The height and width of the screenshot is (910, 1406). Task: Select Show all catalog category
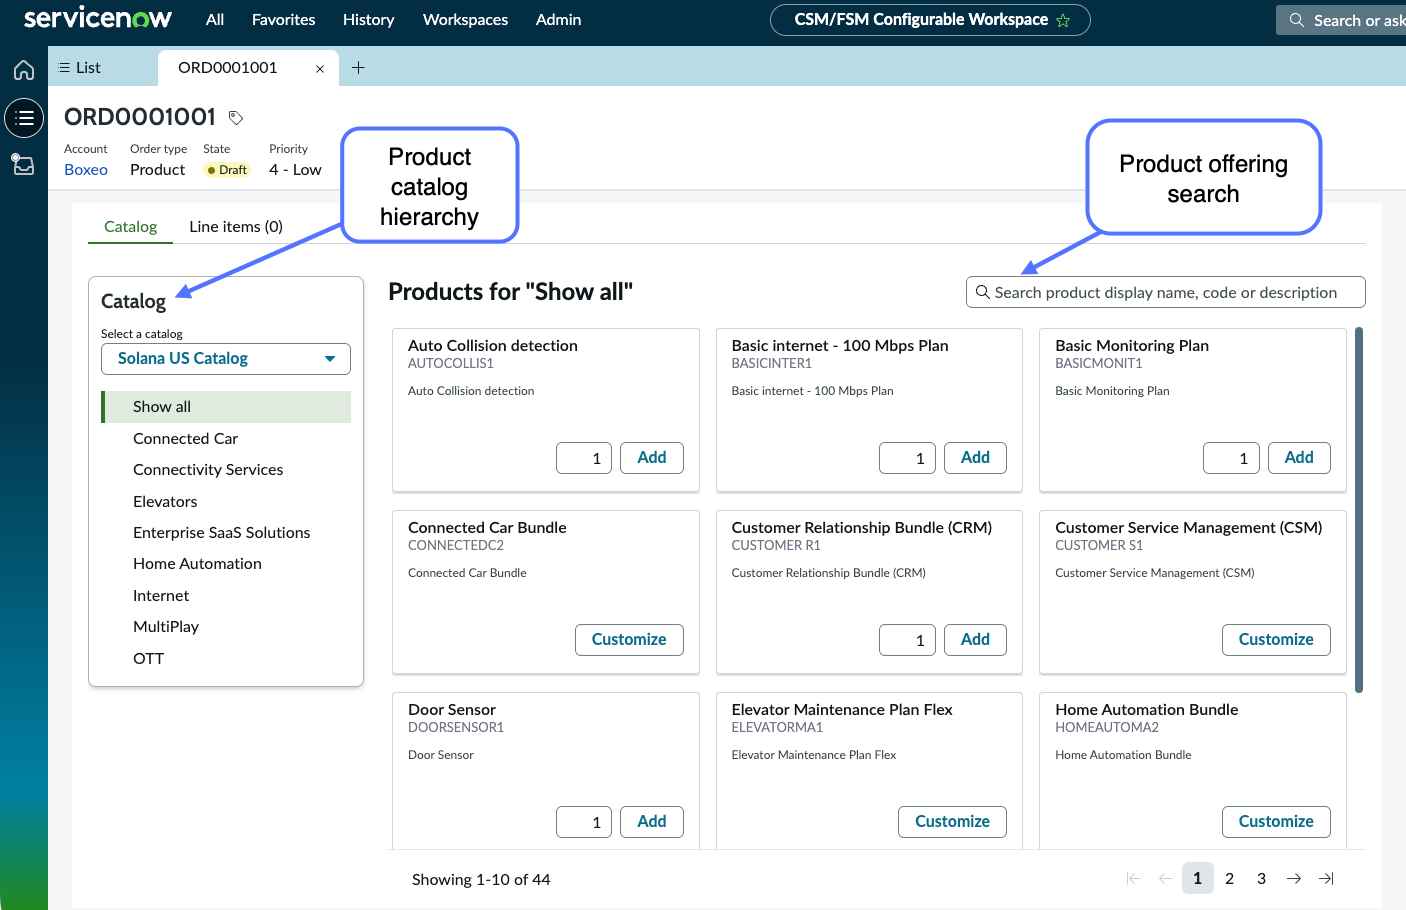[226, 407]
